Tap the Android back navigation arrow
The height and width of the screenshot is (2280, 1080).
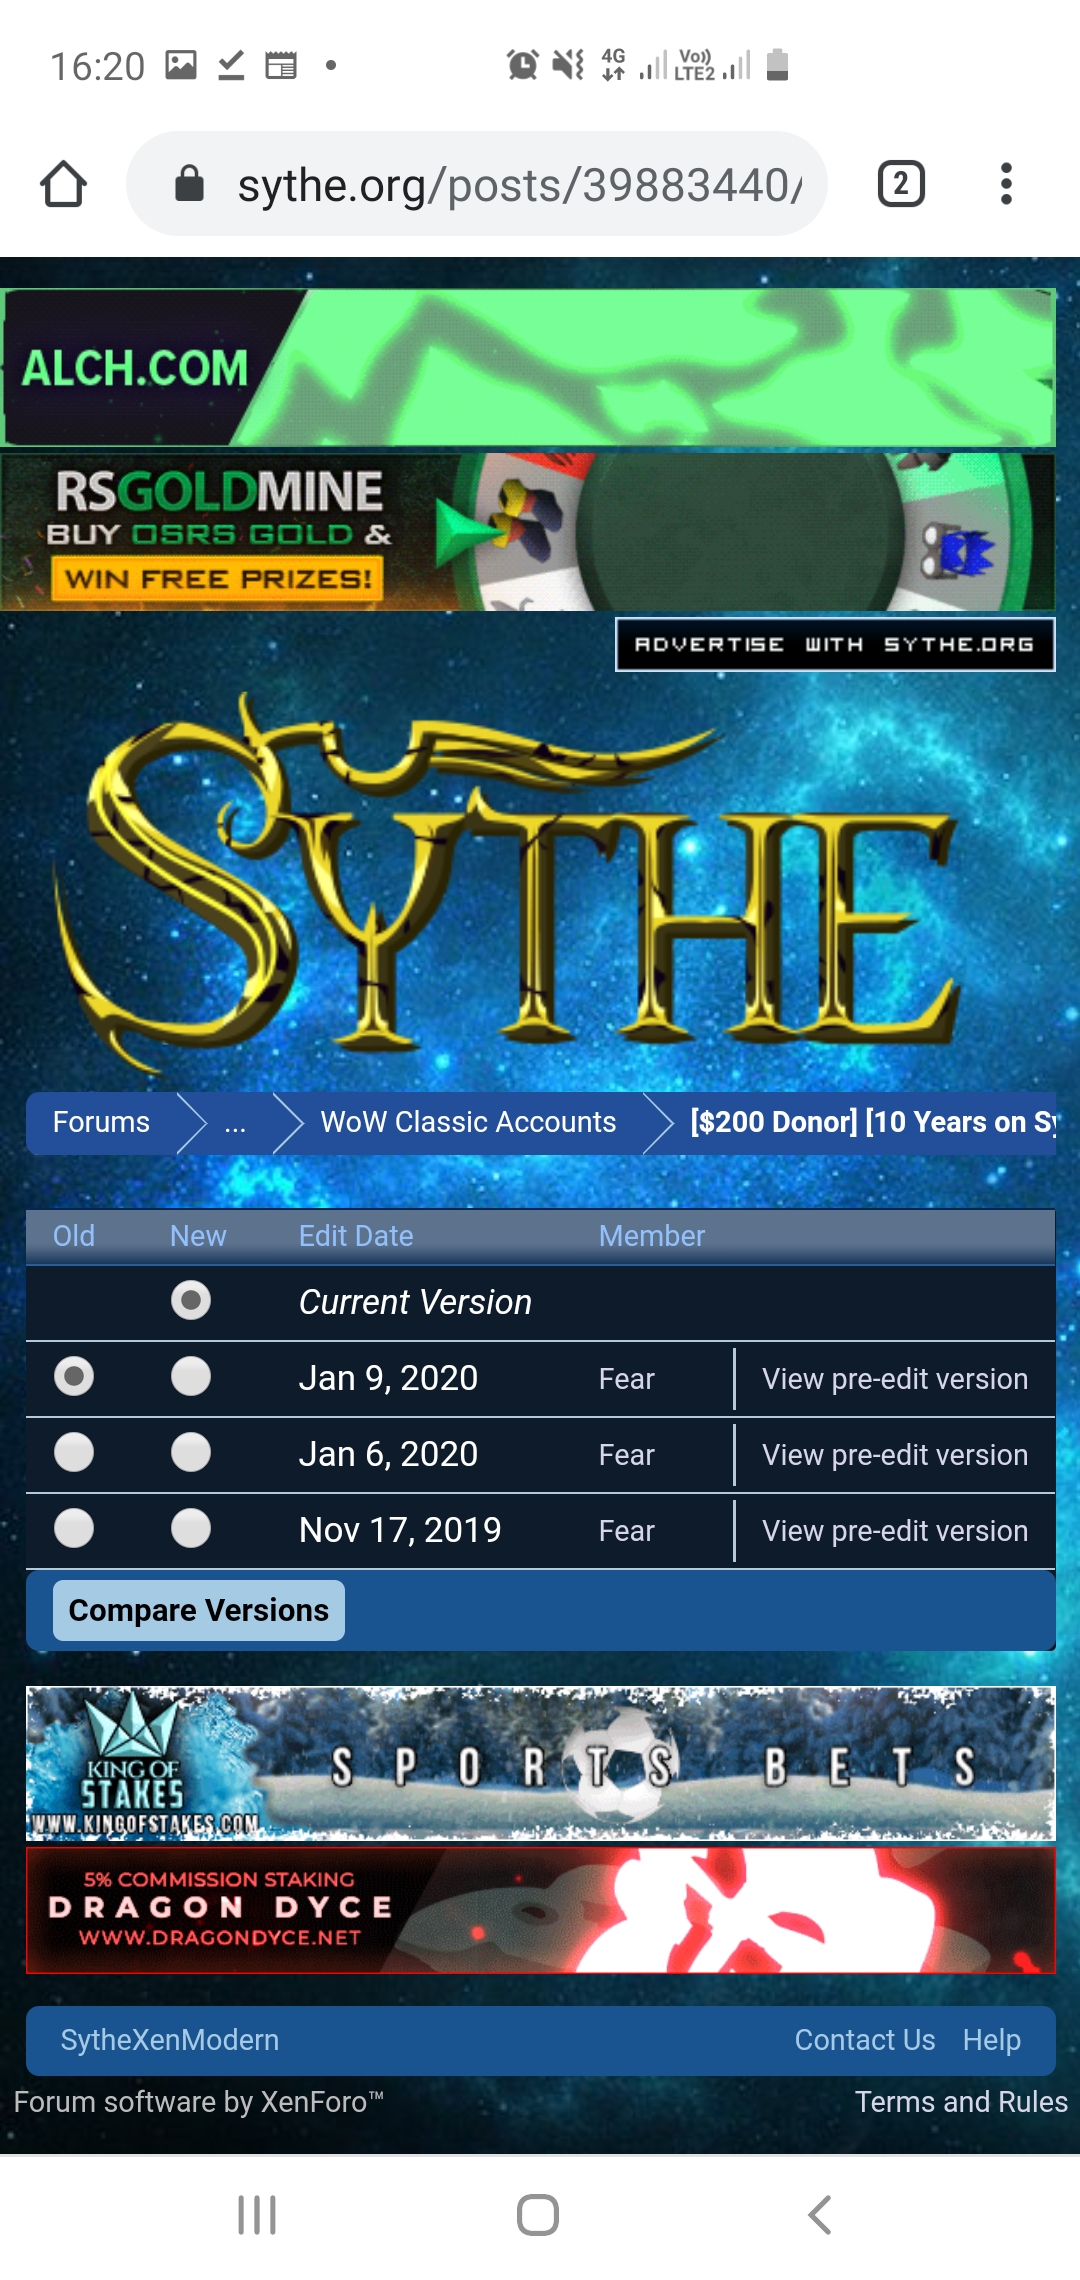click(x=820, y=2214)
